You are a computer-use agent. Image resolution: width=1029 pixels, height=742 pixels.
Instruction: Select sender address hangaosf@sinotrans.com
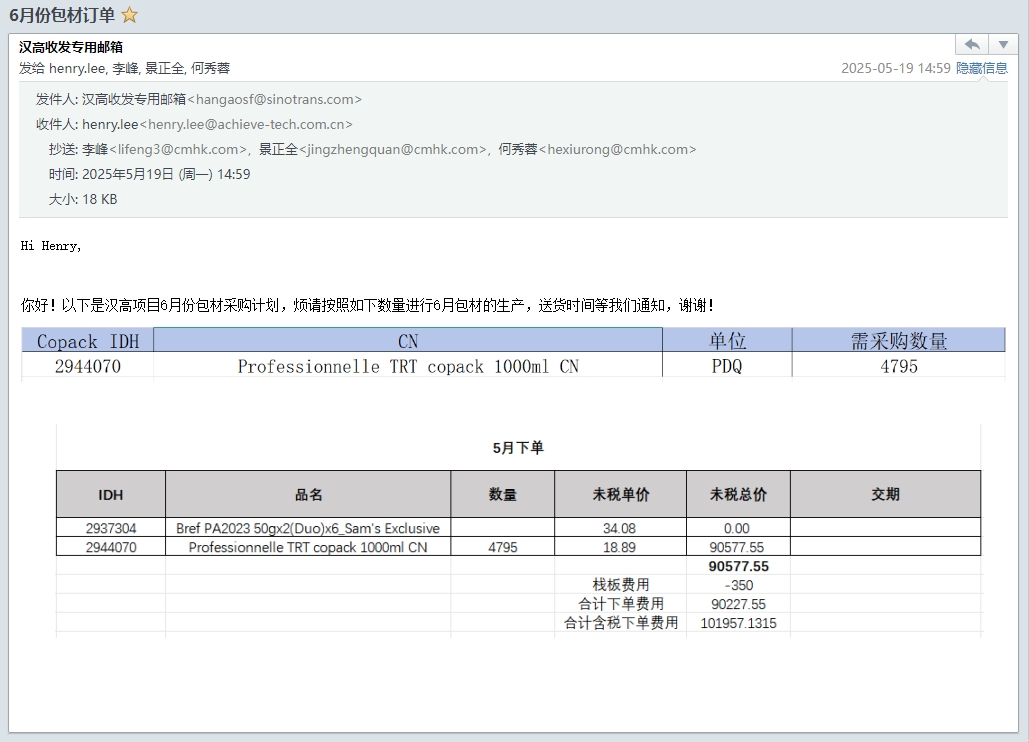click(274, 99)
